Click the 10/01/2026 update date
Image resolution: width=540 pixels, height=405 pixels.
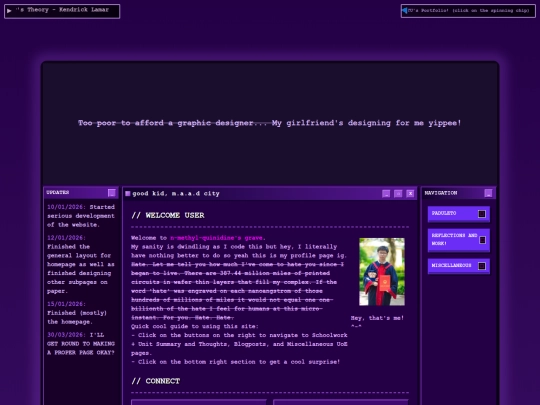point(66,207)
